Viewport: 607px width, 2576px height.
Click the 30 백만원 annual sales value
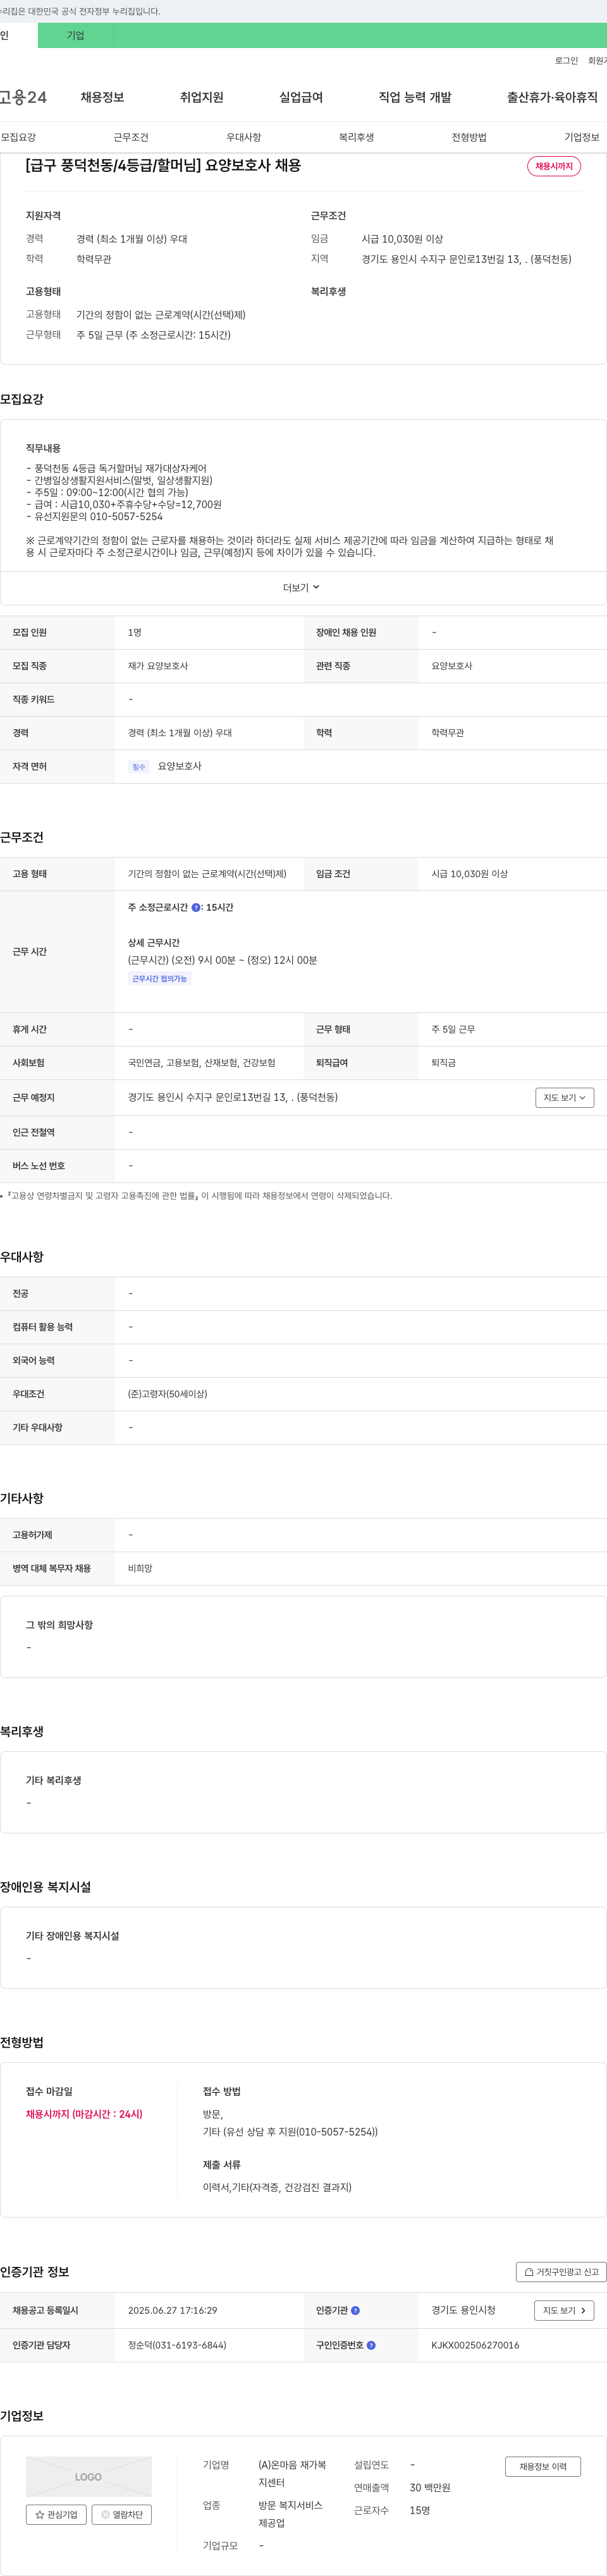click(430, 2488)
